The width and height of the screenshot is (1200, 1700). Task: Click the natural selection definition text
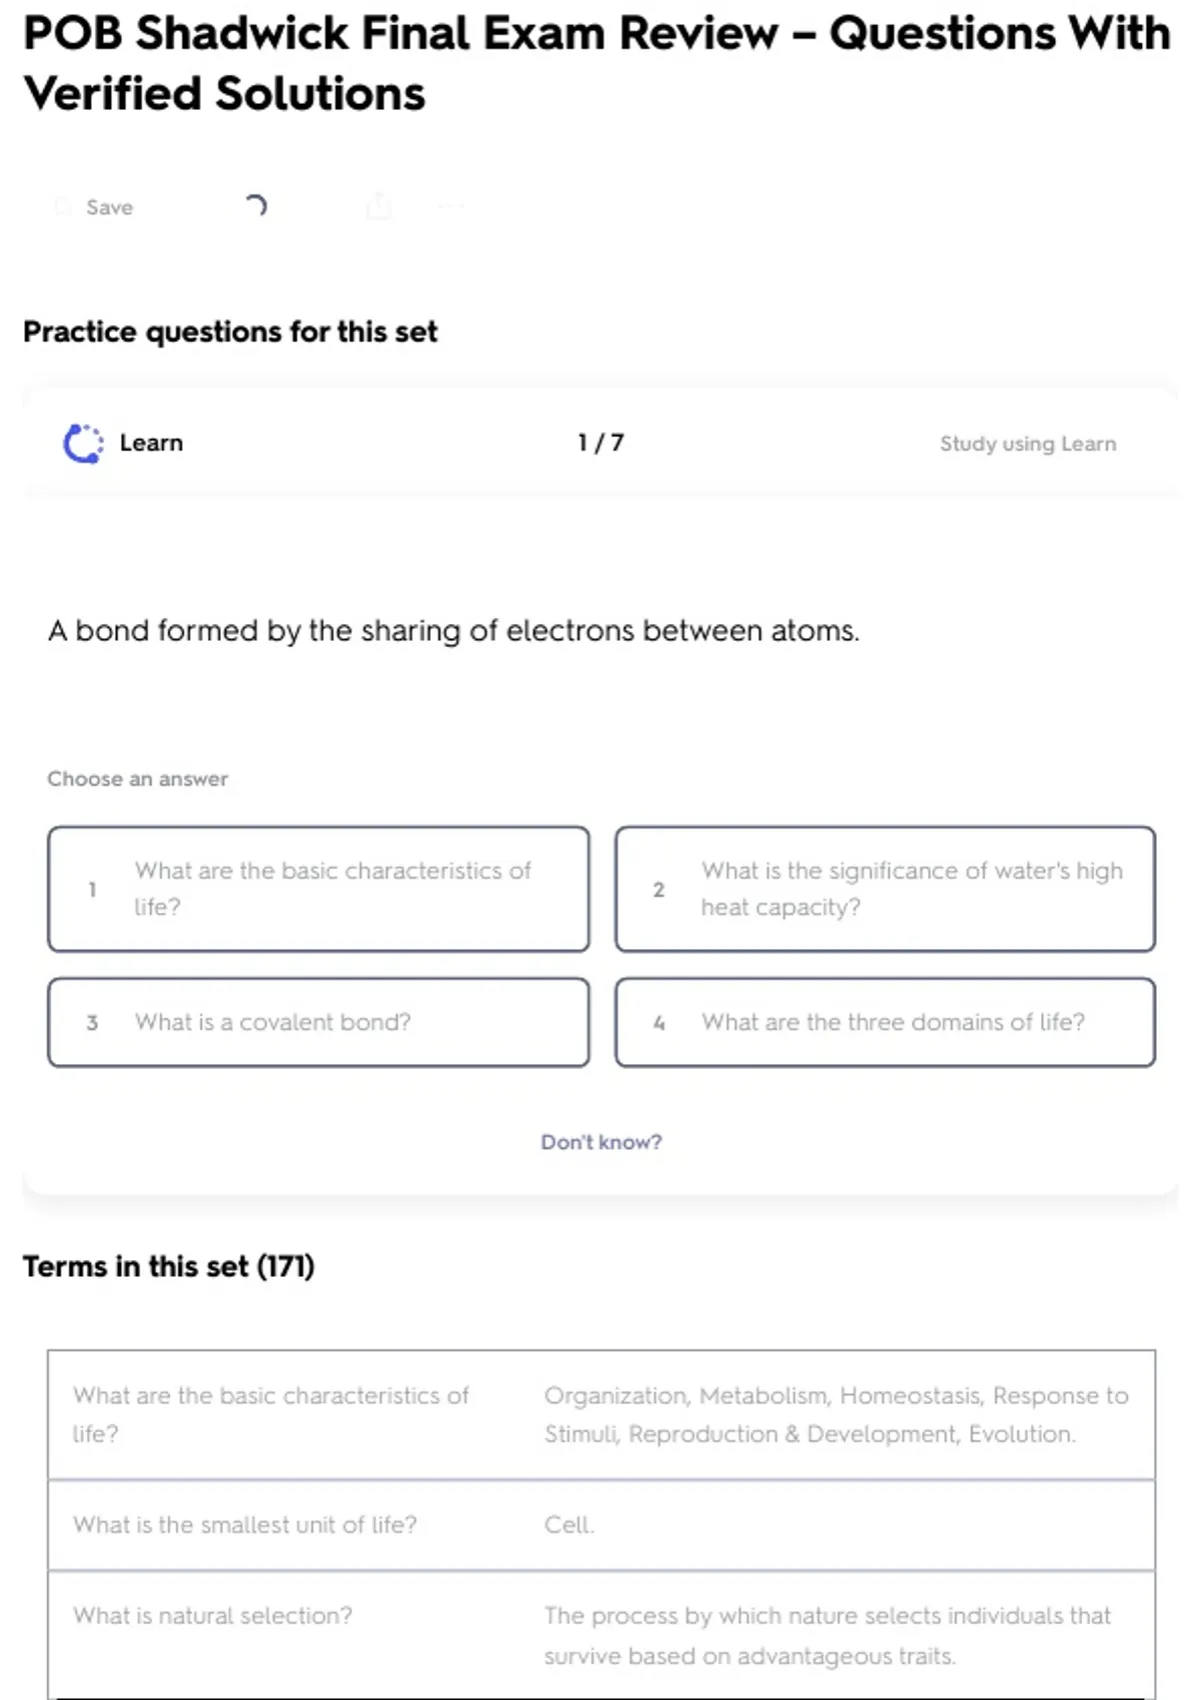coord(827,1636)
